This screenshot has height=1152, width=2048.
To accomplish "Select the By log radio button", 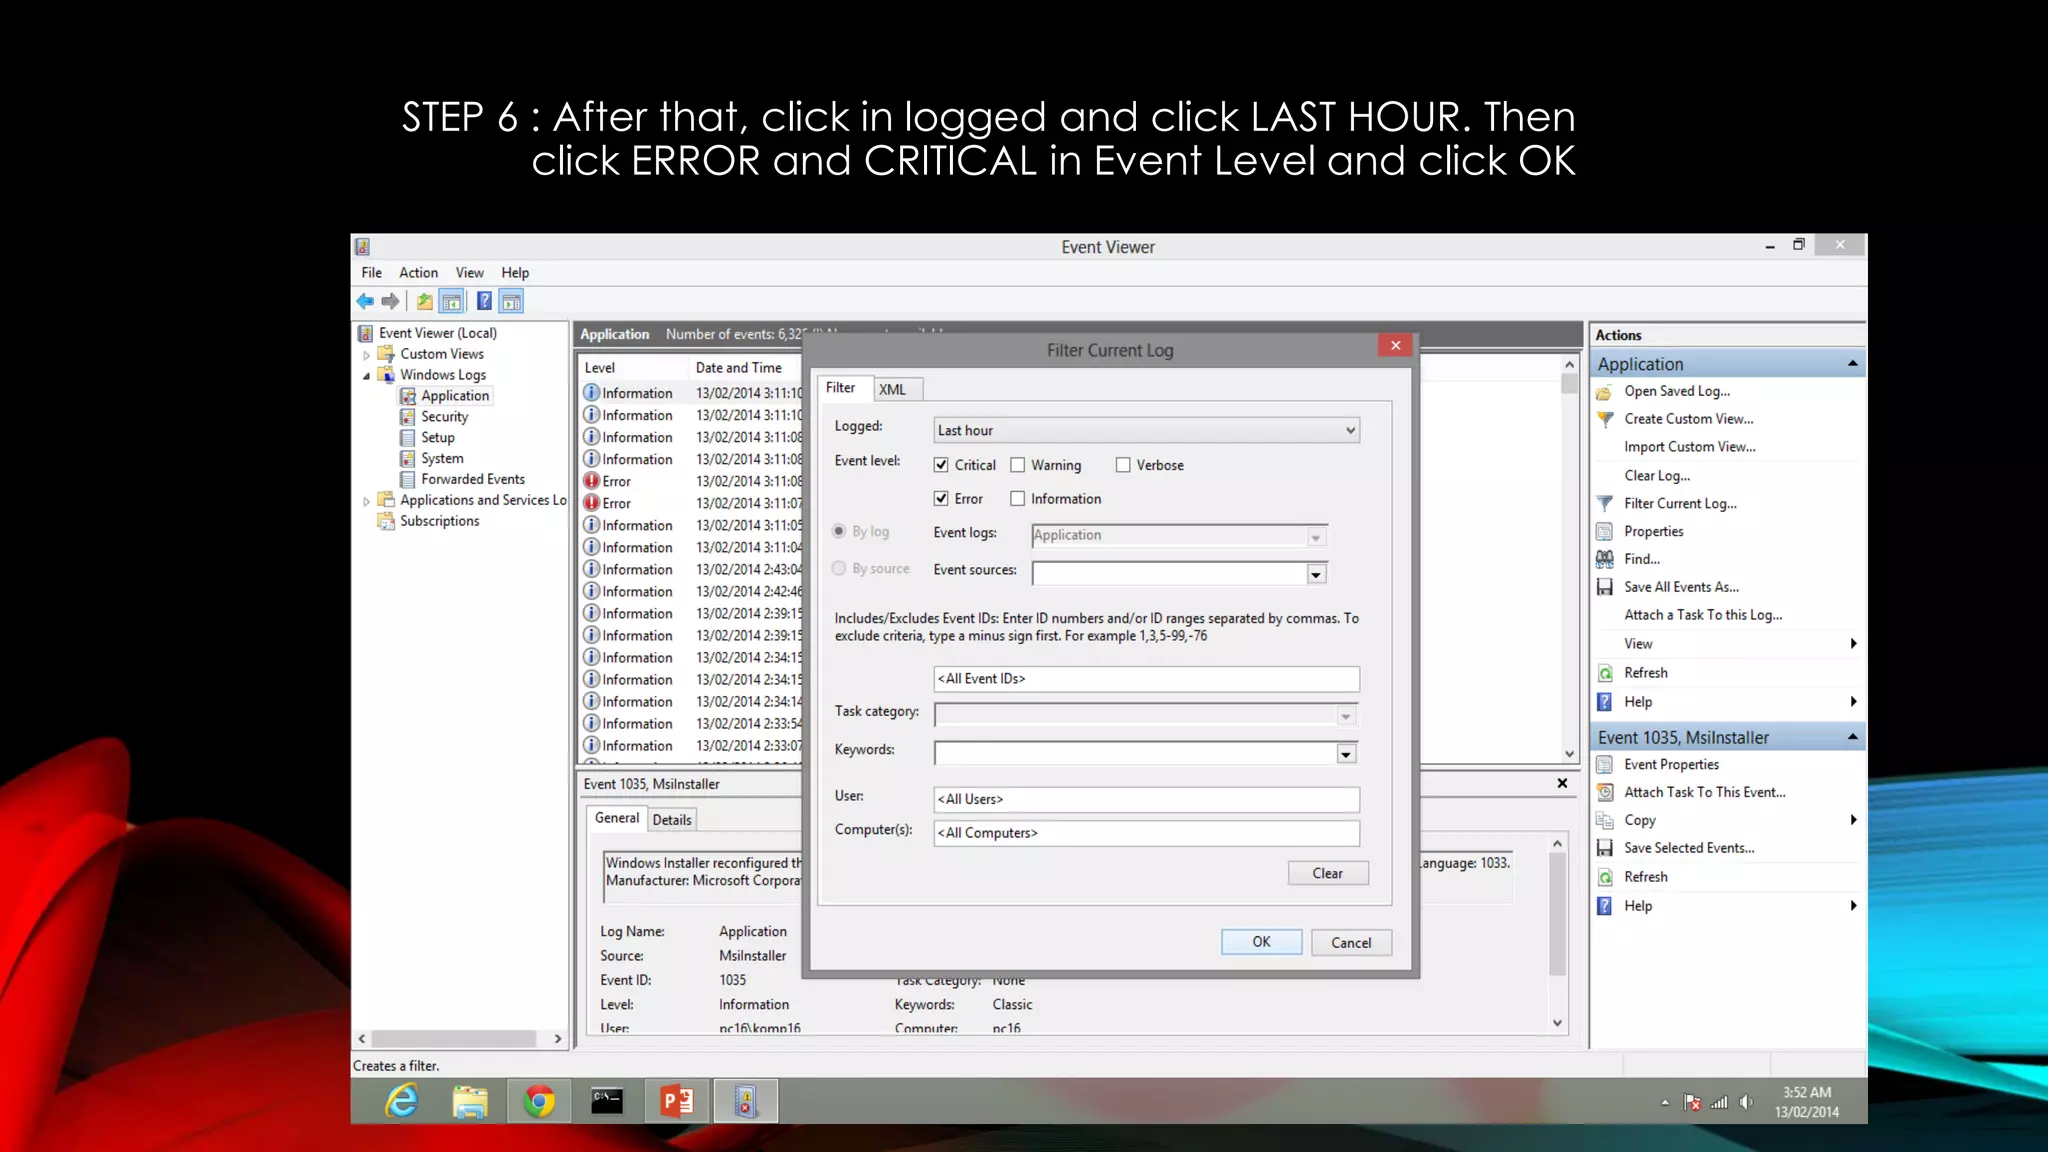I will pyautogui.click(x=839, y=531).
